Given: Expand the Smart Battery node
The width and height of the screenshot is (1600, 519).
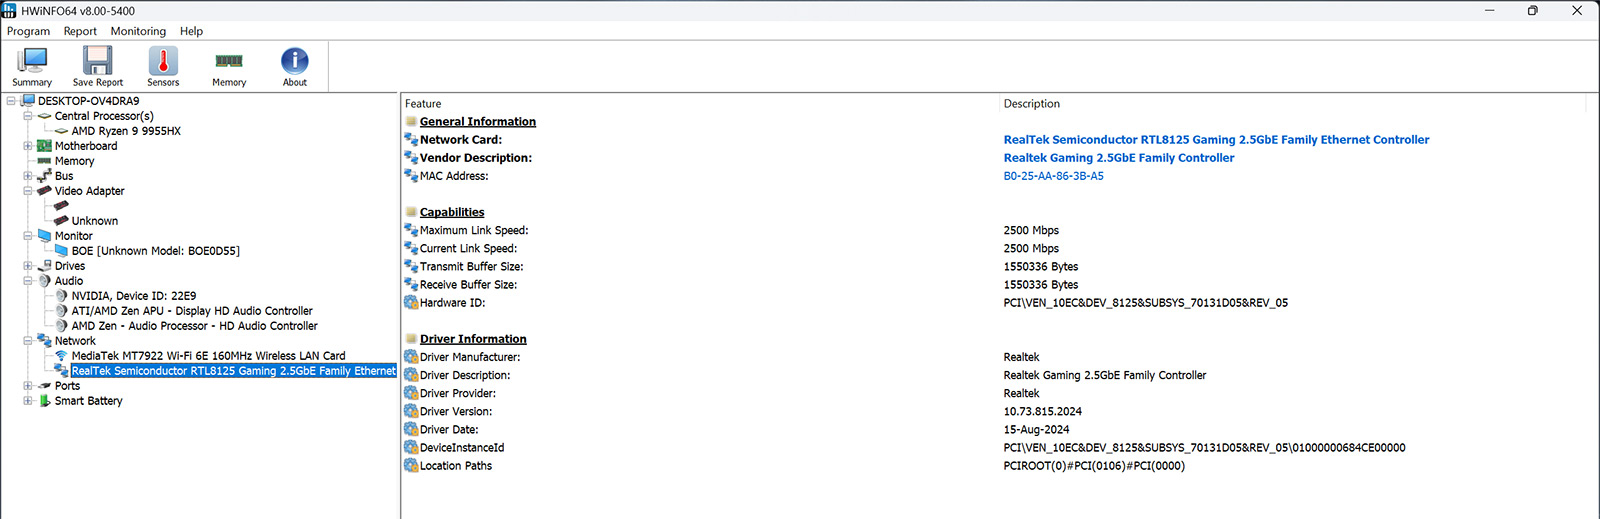Looking at the screenshot, I should click(x=28, y=401).
